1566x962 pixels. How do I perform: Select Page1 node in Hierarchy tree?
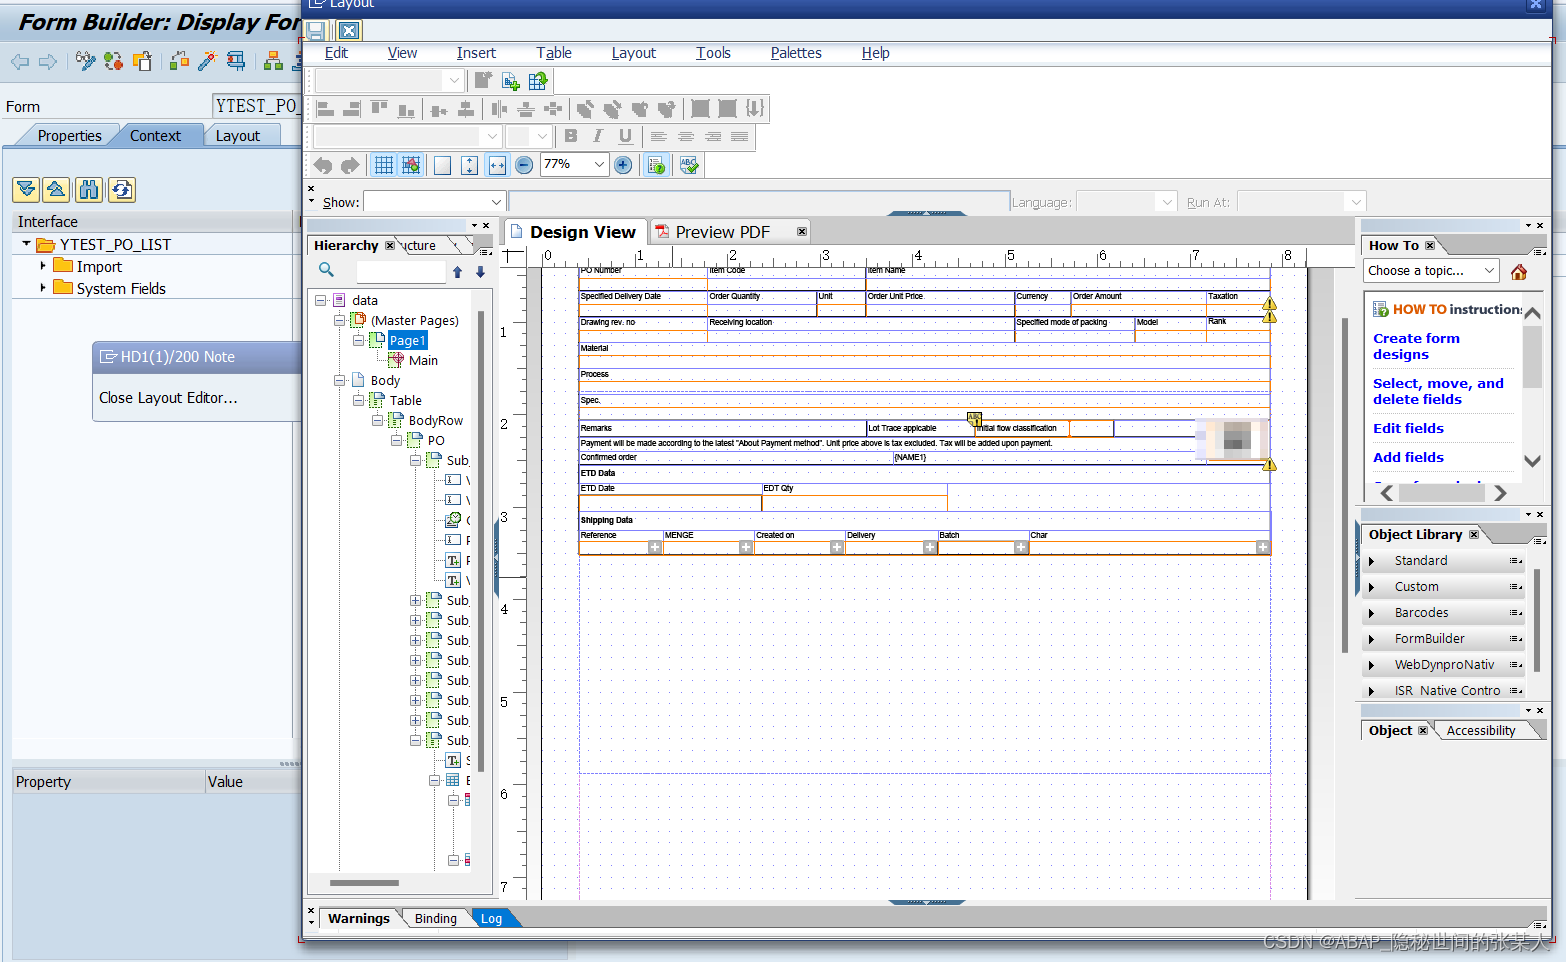pos(407,341)
